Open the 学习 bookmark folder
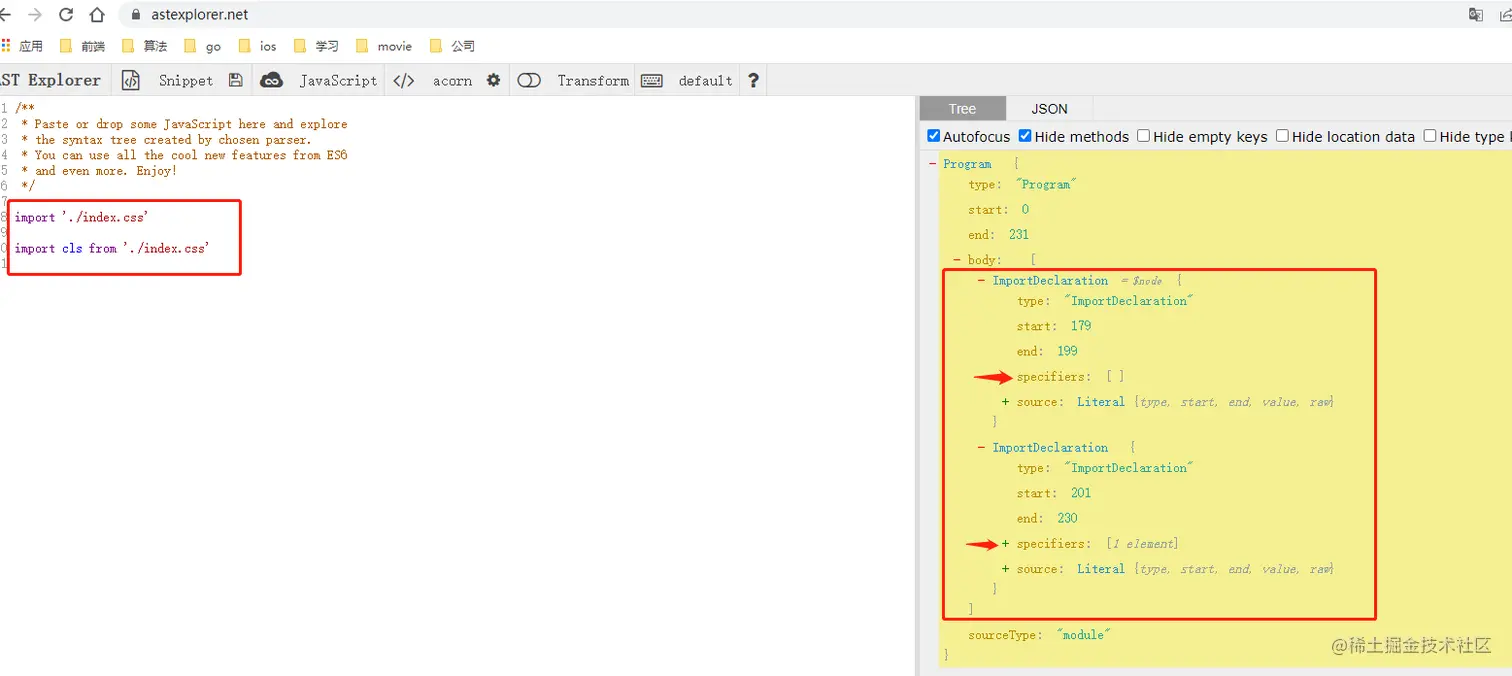This screenshot has width=1512, height=676. click(317, 46)
